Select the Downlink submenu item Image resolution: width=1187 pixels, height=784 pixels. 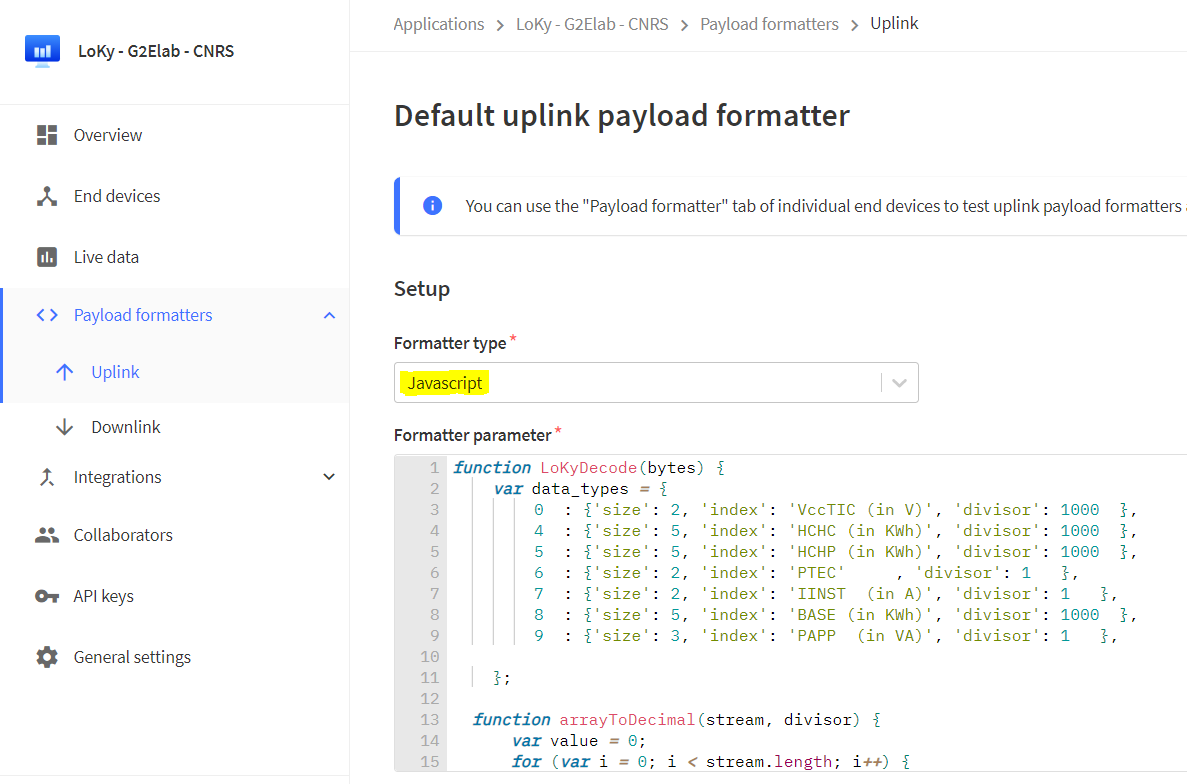pos(125,427)
